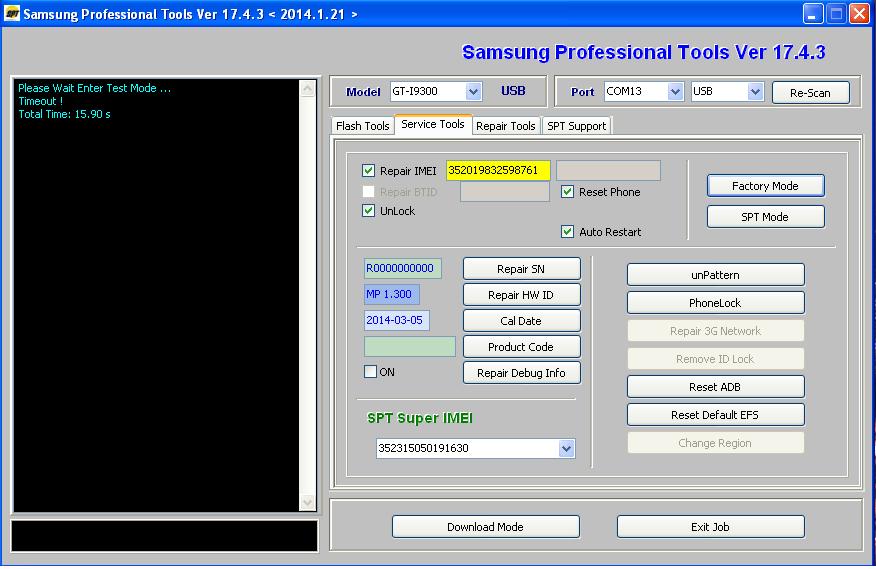This screenshot has width=876, height=569.
Task: Click the Cal Date button
Action: [521, 321]
